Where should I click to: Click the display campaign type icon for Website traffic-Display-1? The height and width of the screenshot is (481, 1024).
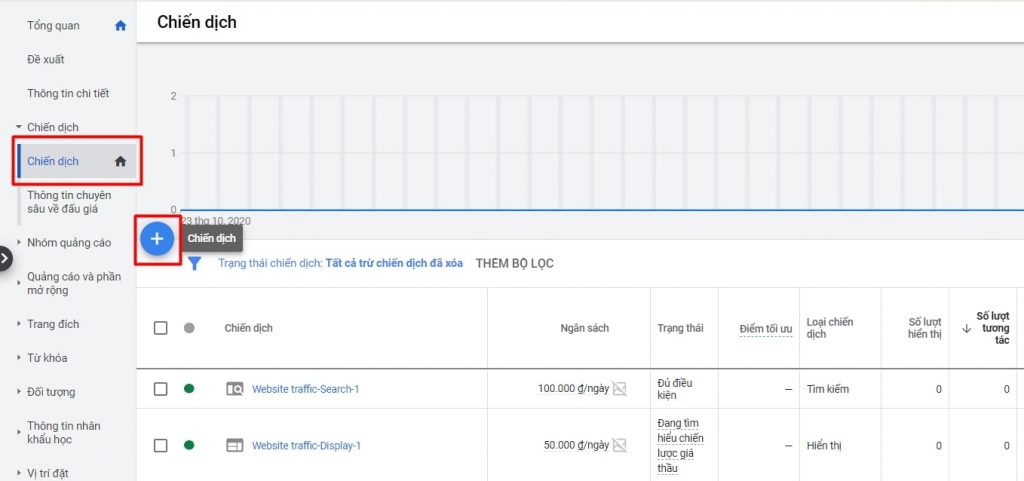pos(235,445)
